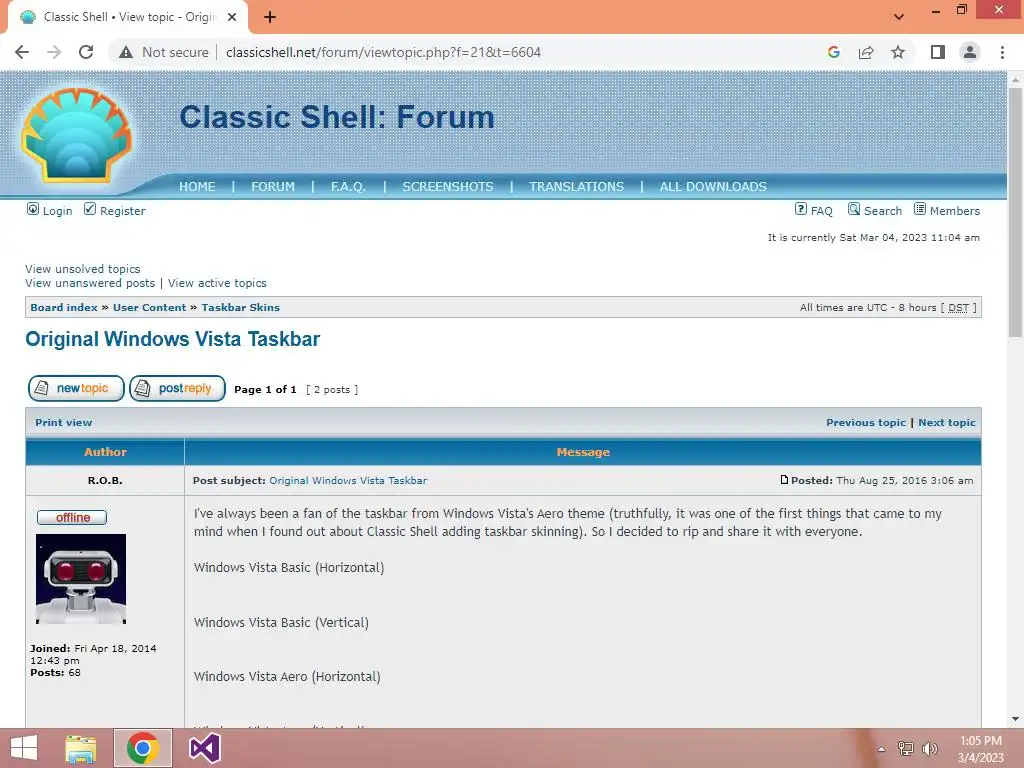The width and height of the screenshot is (1024, 768).
Task: Bookmark this page with the star icon
Action: tap(898, 52)
